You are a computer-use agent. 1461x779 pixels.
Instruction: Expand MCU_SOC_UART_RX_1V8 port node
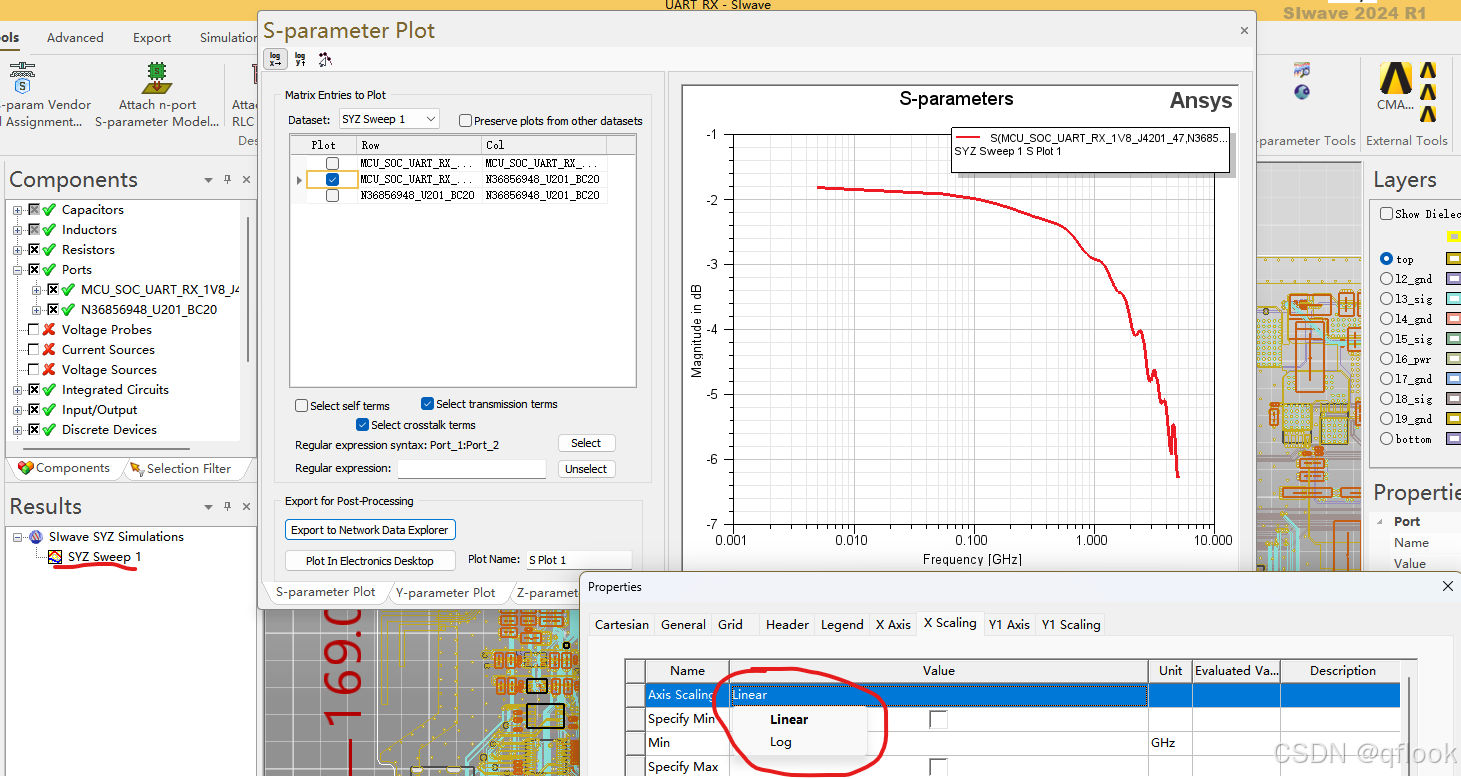coord(37,290)
